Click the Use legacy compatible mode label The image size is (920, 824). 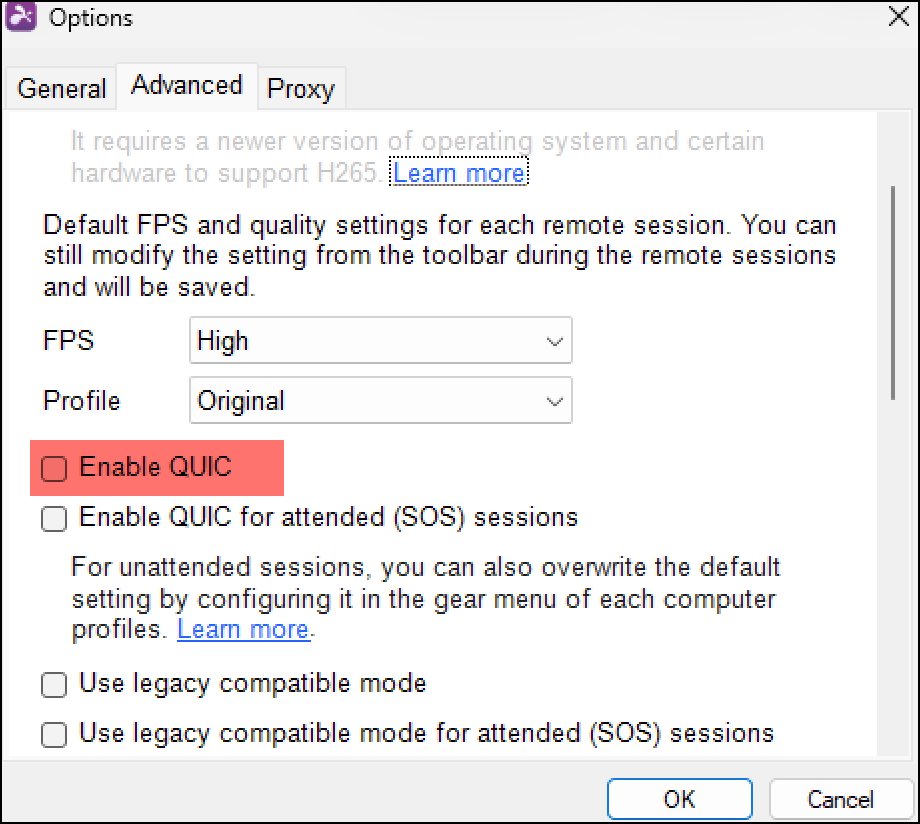tap(252, 684)
